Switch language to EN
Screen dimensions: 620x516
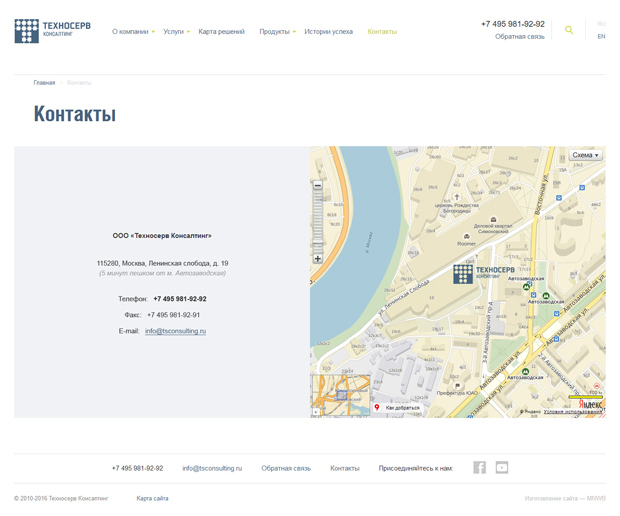601,36
